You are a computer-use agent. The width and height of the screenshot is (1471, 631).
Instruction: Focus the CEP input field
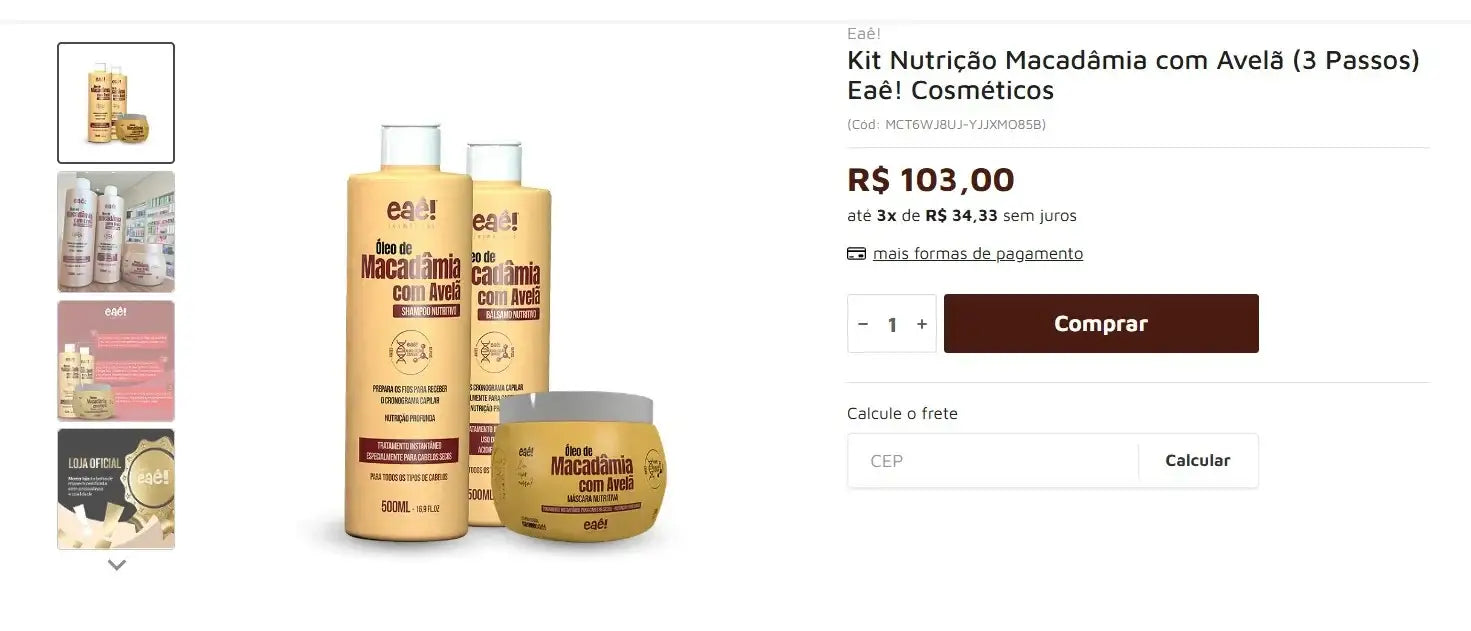[x=993, y=461]
